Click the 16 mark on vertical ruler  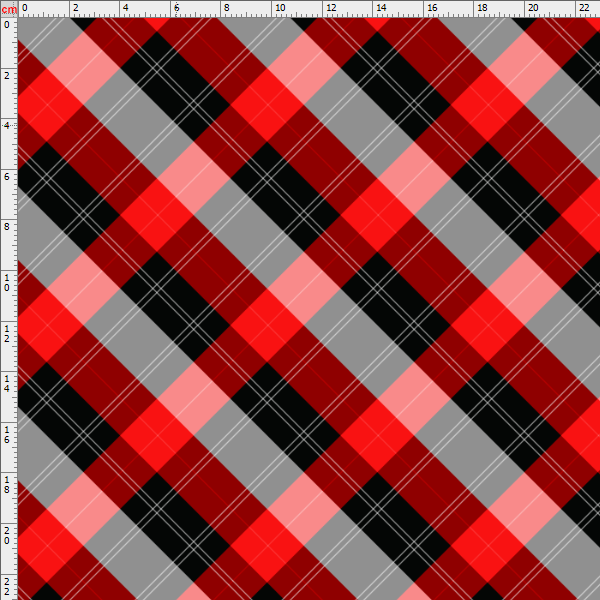pyautogui.click(x=7, y=434)
